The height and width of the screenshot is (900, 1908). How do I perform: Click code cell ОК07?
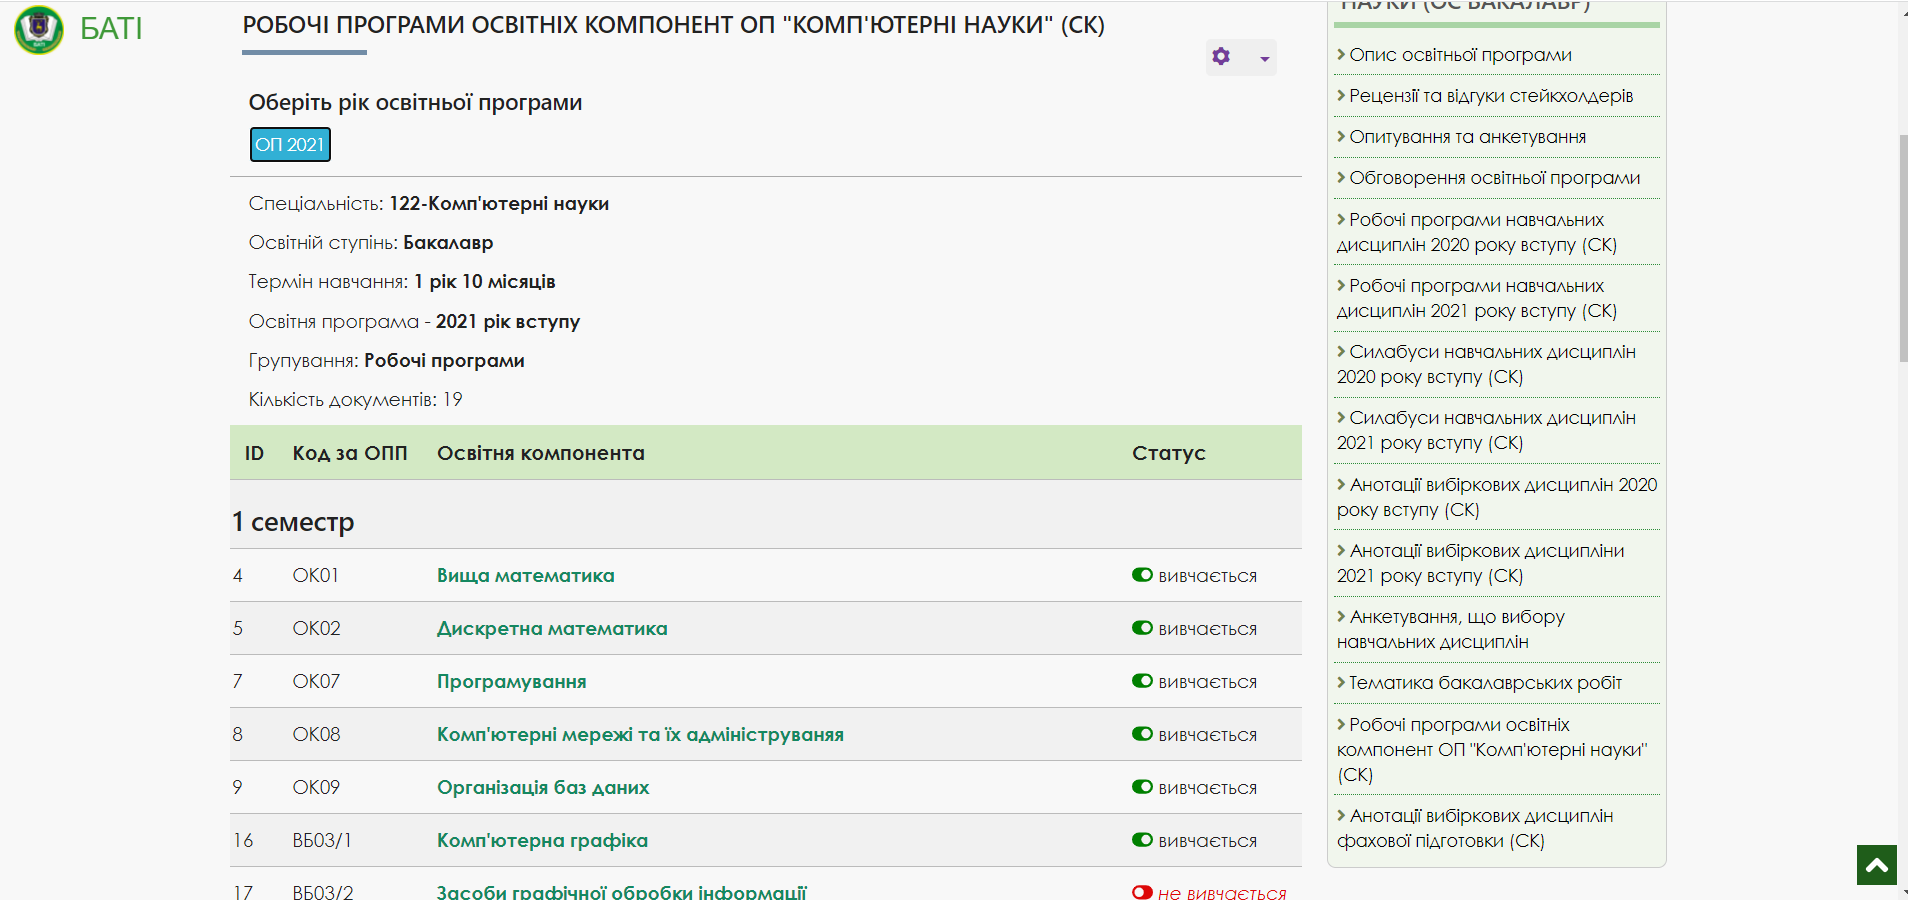tap(317, 681)
